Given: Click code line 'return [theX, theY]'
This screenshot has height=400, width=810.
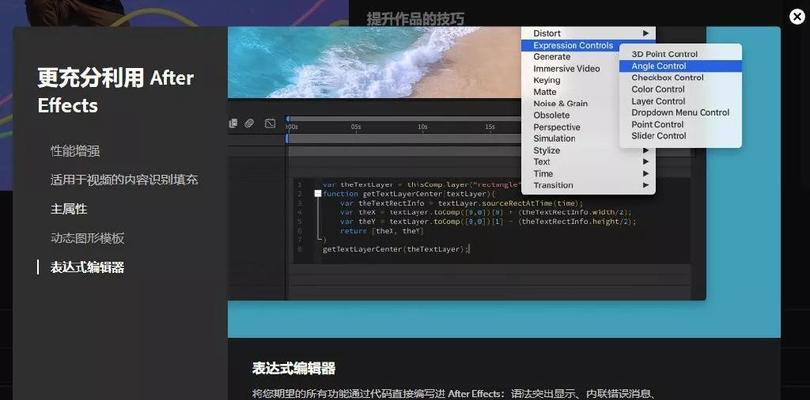Looking at the screenshot, I should [382, 231].
